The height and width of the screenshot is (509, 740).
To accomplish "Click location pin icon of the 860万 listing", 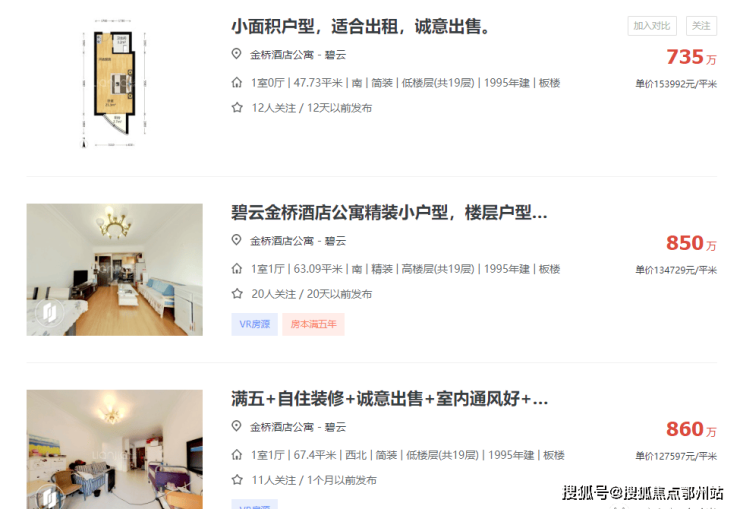I will [x=236, y=426].
